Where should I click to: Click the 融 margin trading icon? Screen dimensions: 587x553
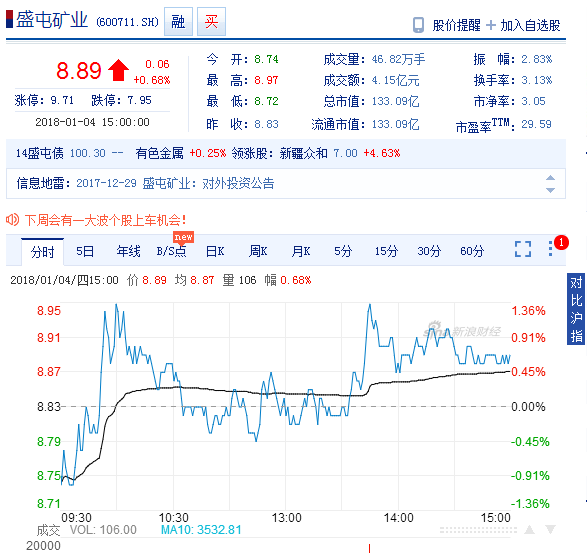click(x=178, y=22)
